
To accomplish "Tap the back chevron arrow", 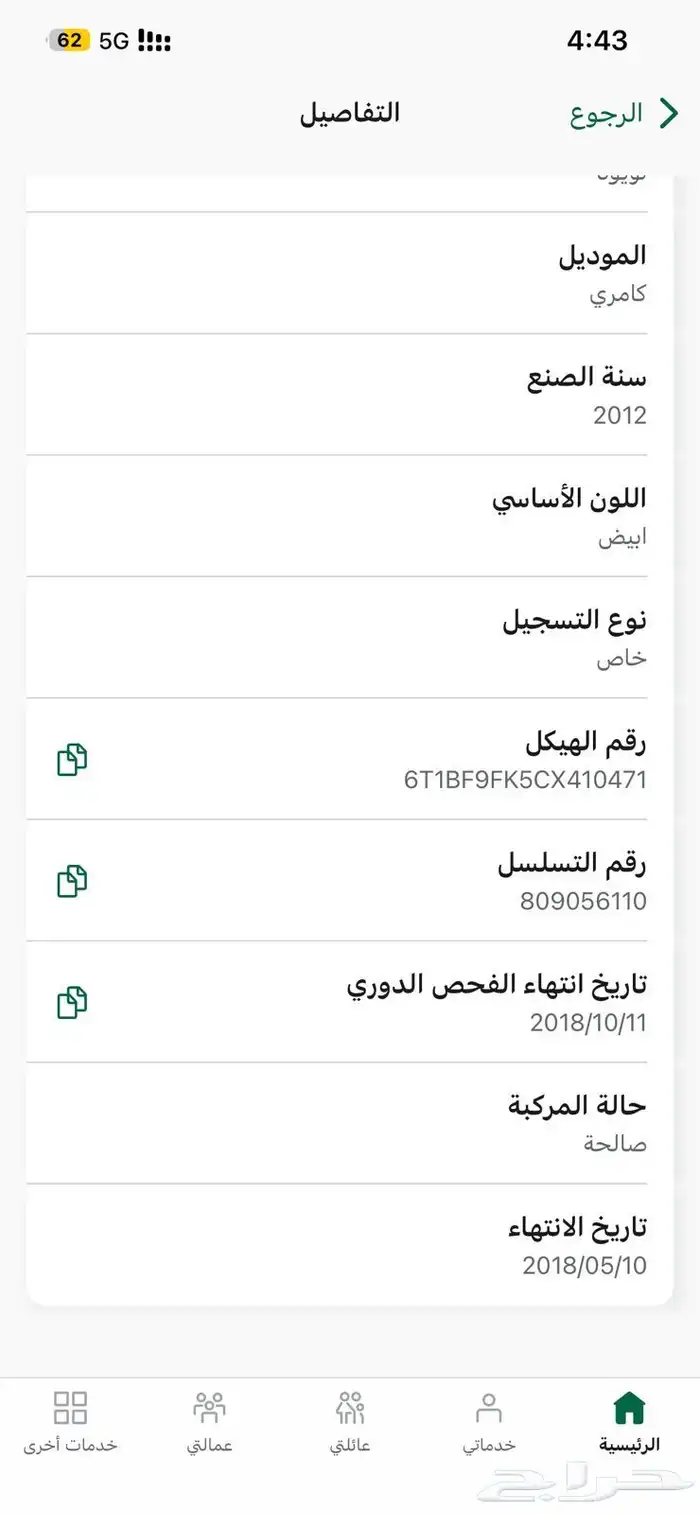I will 668,113.
